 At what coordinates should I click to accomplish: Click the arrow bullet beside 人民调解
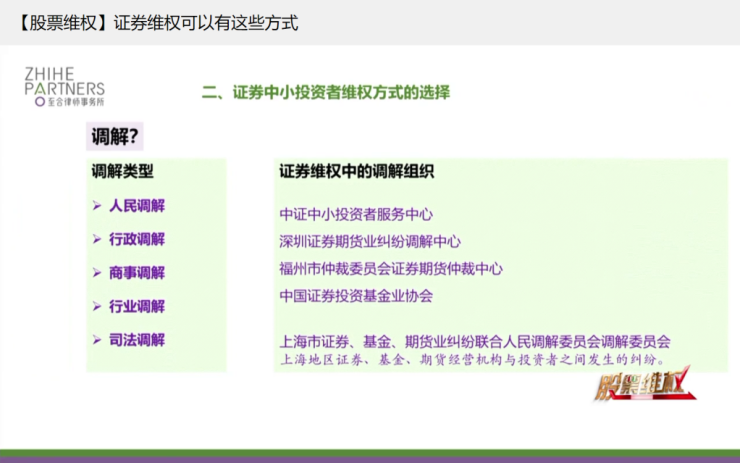[97, 205]
